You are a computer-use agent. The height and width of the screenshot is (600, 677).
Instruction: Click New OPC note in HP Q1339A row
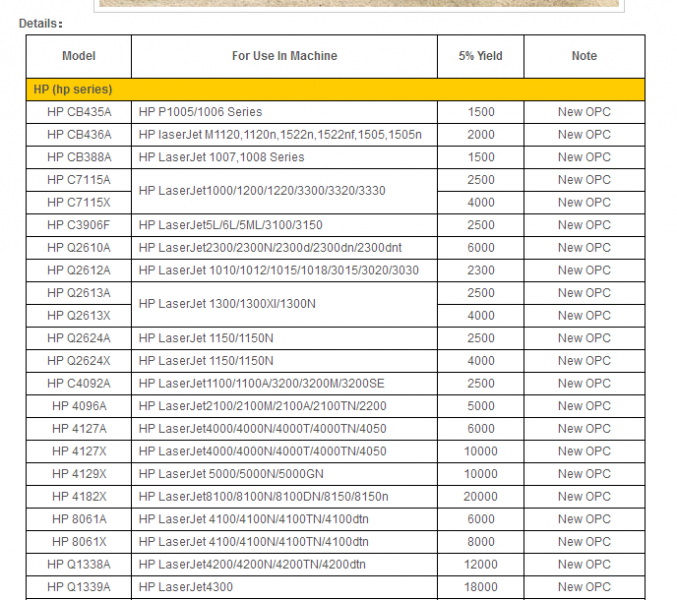click(584, 587)
